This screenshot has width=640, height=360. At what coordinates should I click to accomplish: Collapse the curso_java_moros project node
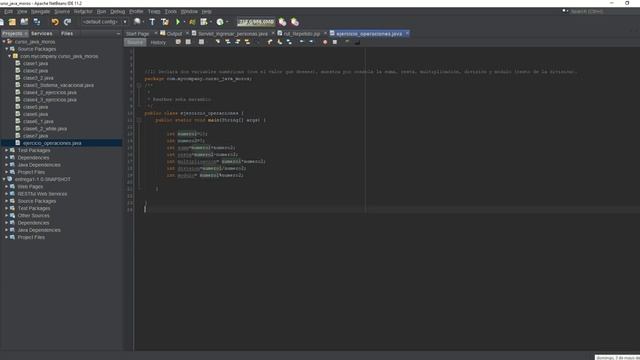[x=4, y=42]
